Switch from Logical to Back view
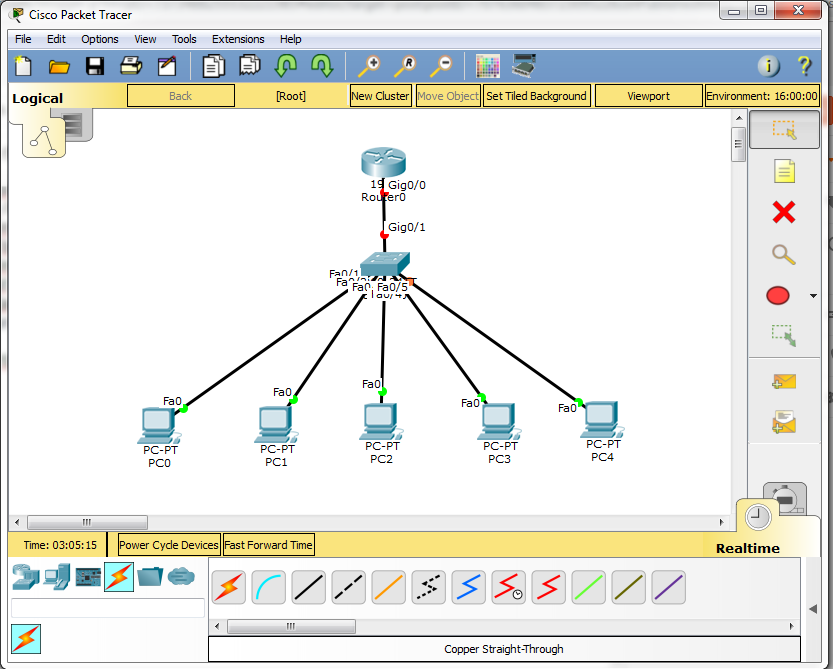Screen dimensions: 833x669 click(x=180, y=95)
